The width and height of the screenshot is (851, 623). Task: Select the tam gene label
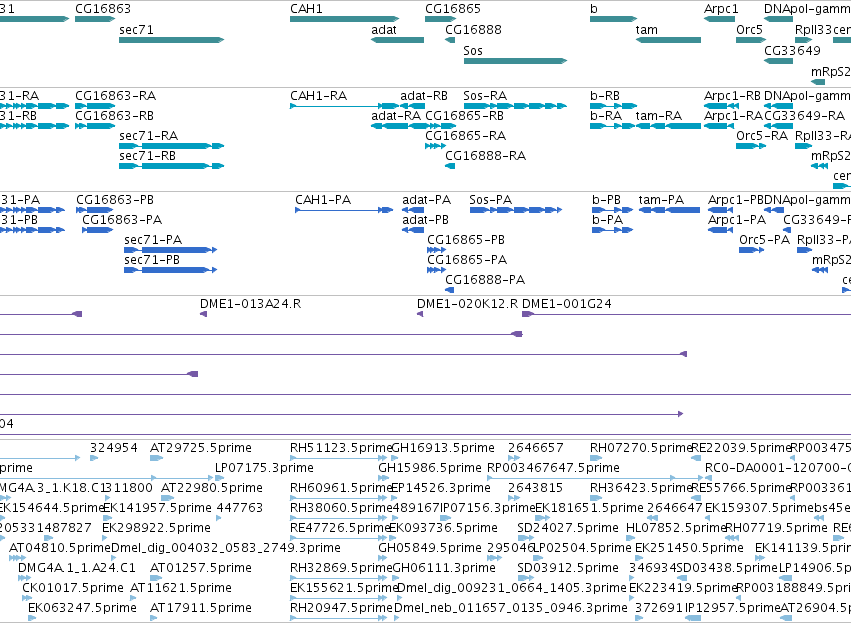click(x=646, y=30)
